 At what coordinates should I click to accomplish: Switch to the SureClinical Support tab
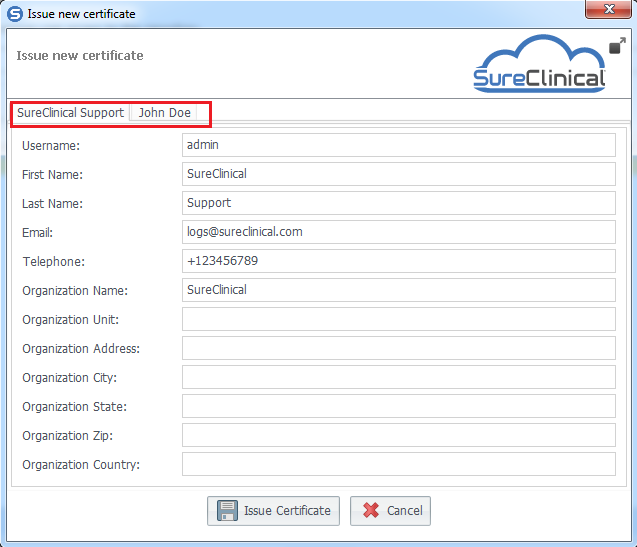(x=71, y=113)
